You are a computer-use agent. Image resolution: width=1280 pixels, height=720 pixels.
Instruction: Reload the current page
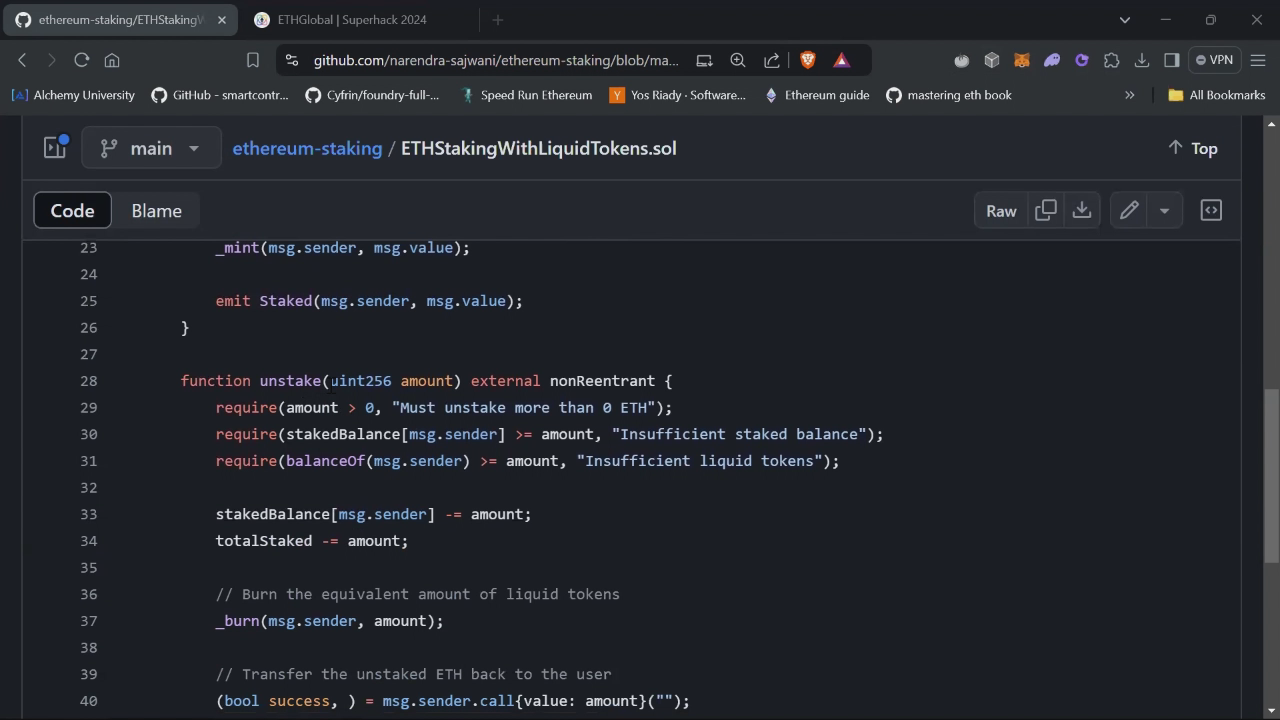pos(82,60)
